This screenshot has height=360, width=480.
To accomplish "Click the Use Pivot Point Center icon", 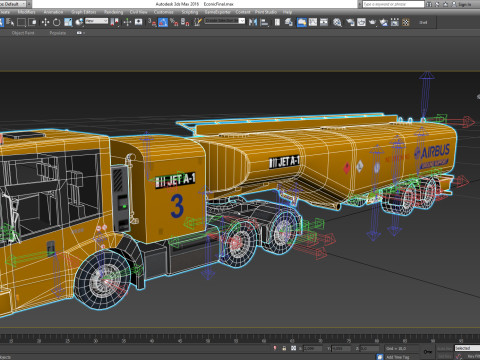I will [x=114, y=22].
